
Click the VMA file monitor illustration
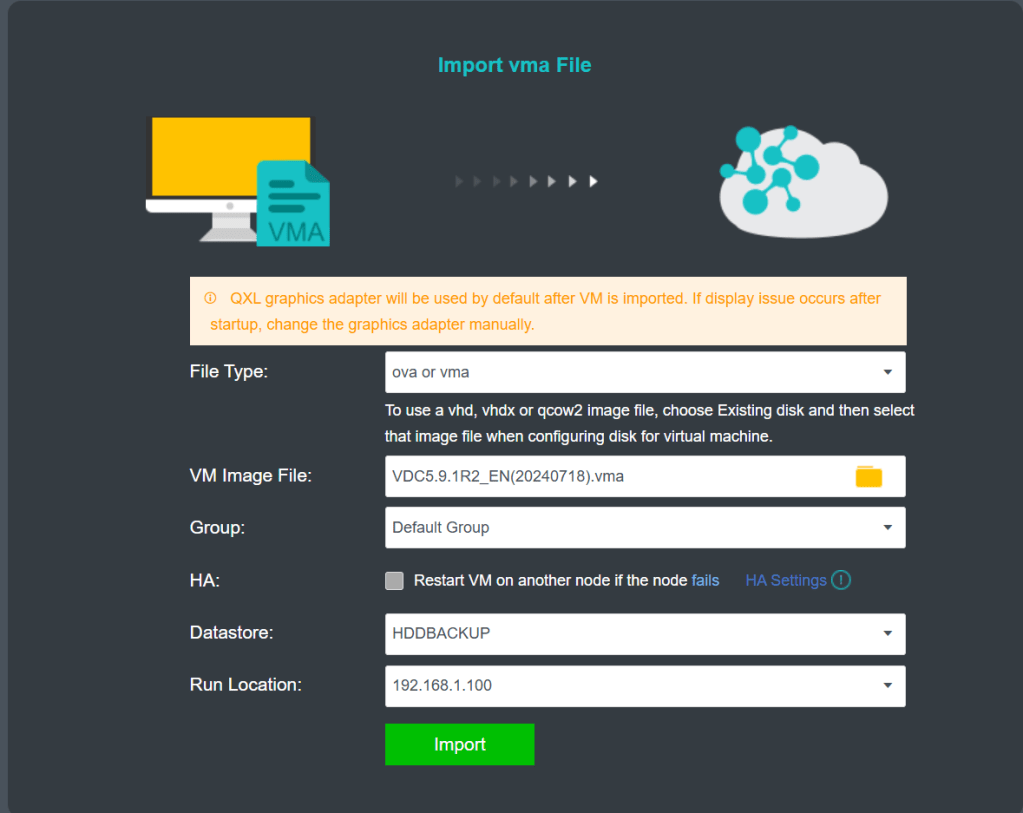click(x=238, y=181)
